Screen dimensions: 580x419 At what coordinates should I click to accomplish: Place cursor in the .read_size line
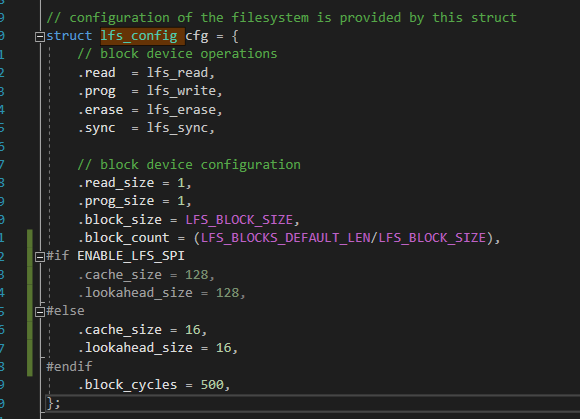pyautogui.click(x=135, y=183)
